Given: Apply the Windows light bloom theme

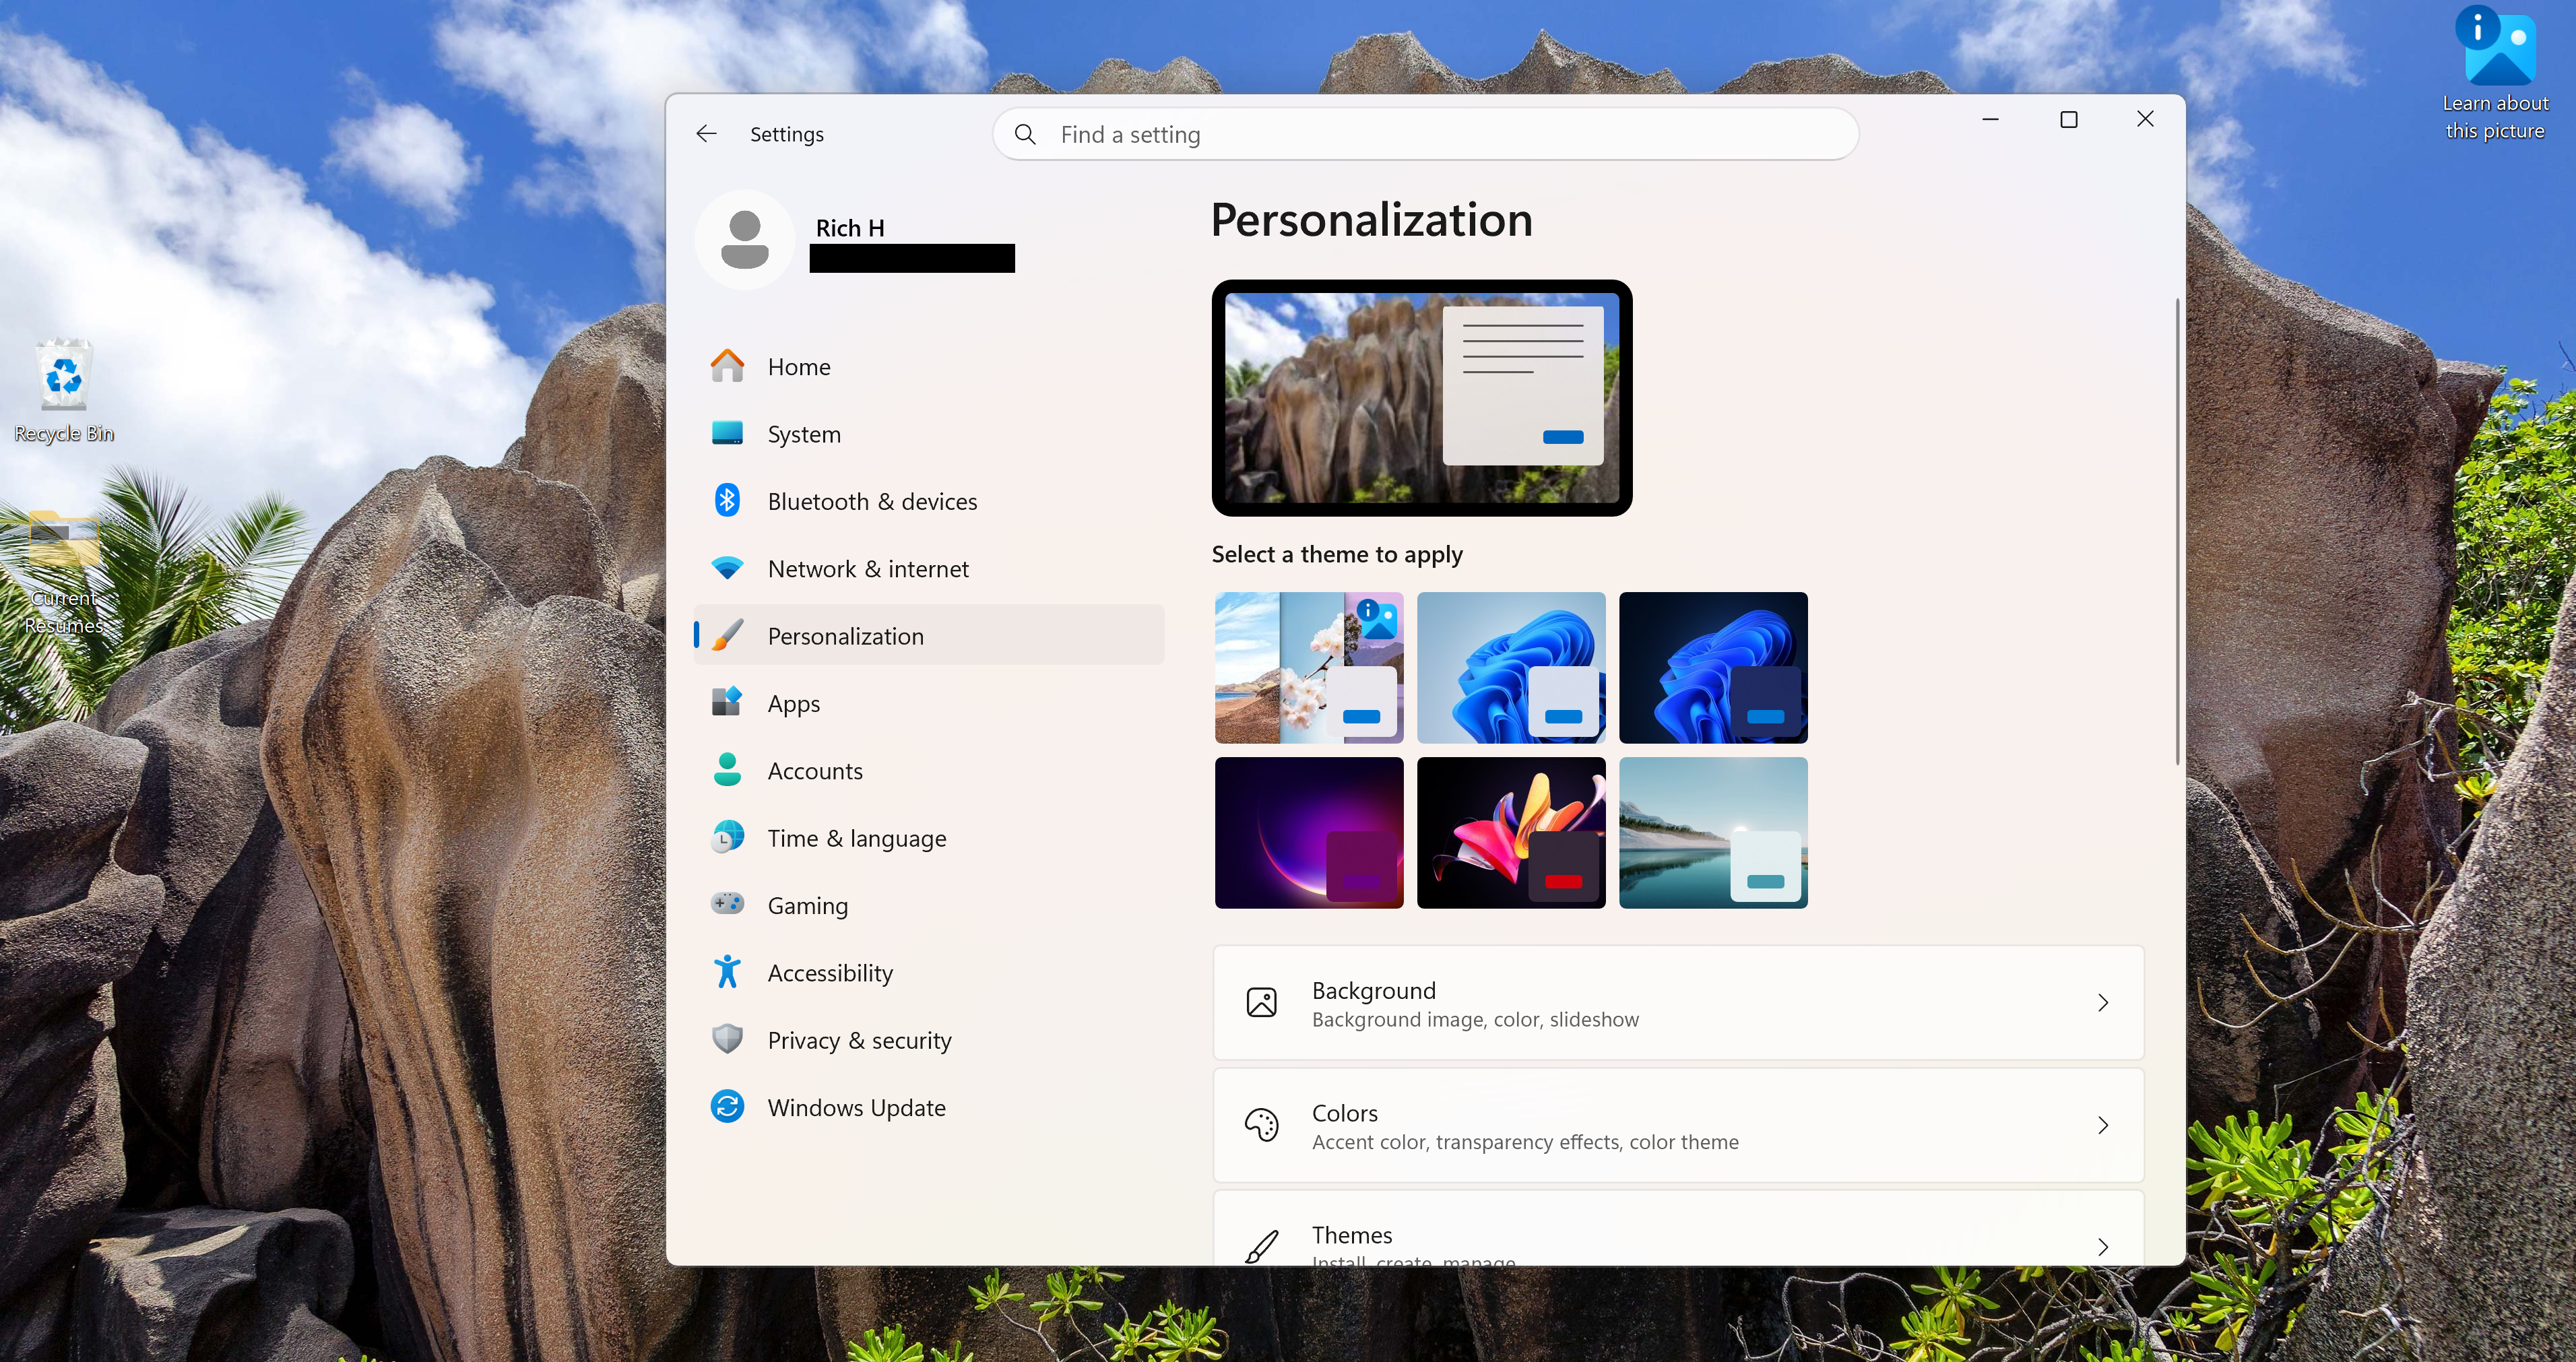Looking at the screenshot, I should click(1511, 667).
